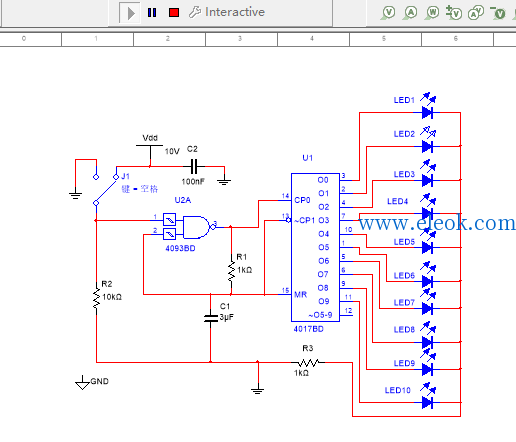Click the 100nF value label

click(x=193, y=182)
